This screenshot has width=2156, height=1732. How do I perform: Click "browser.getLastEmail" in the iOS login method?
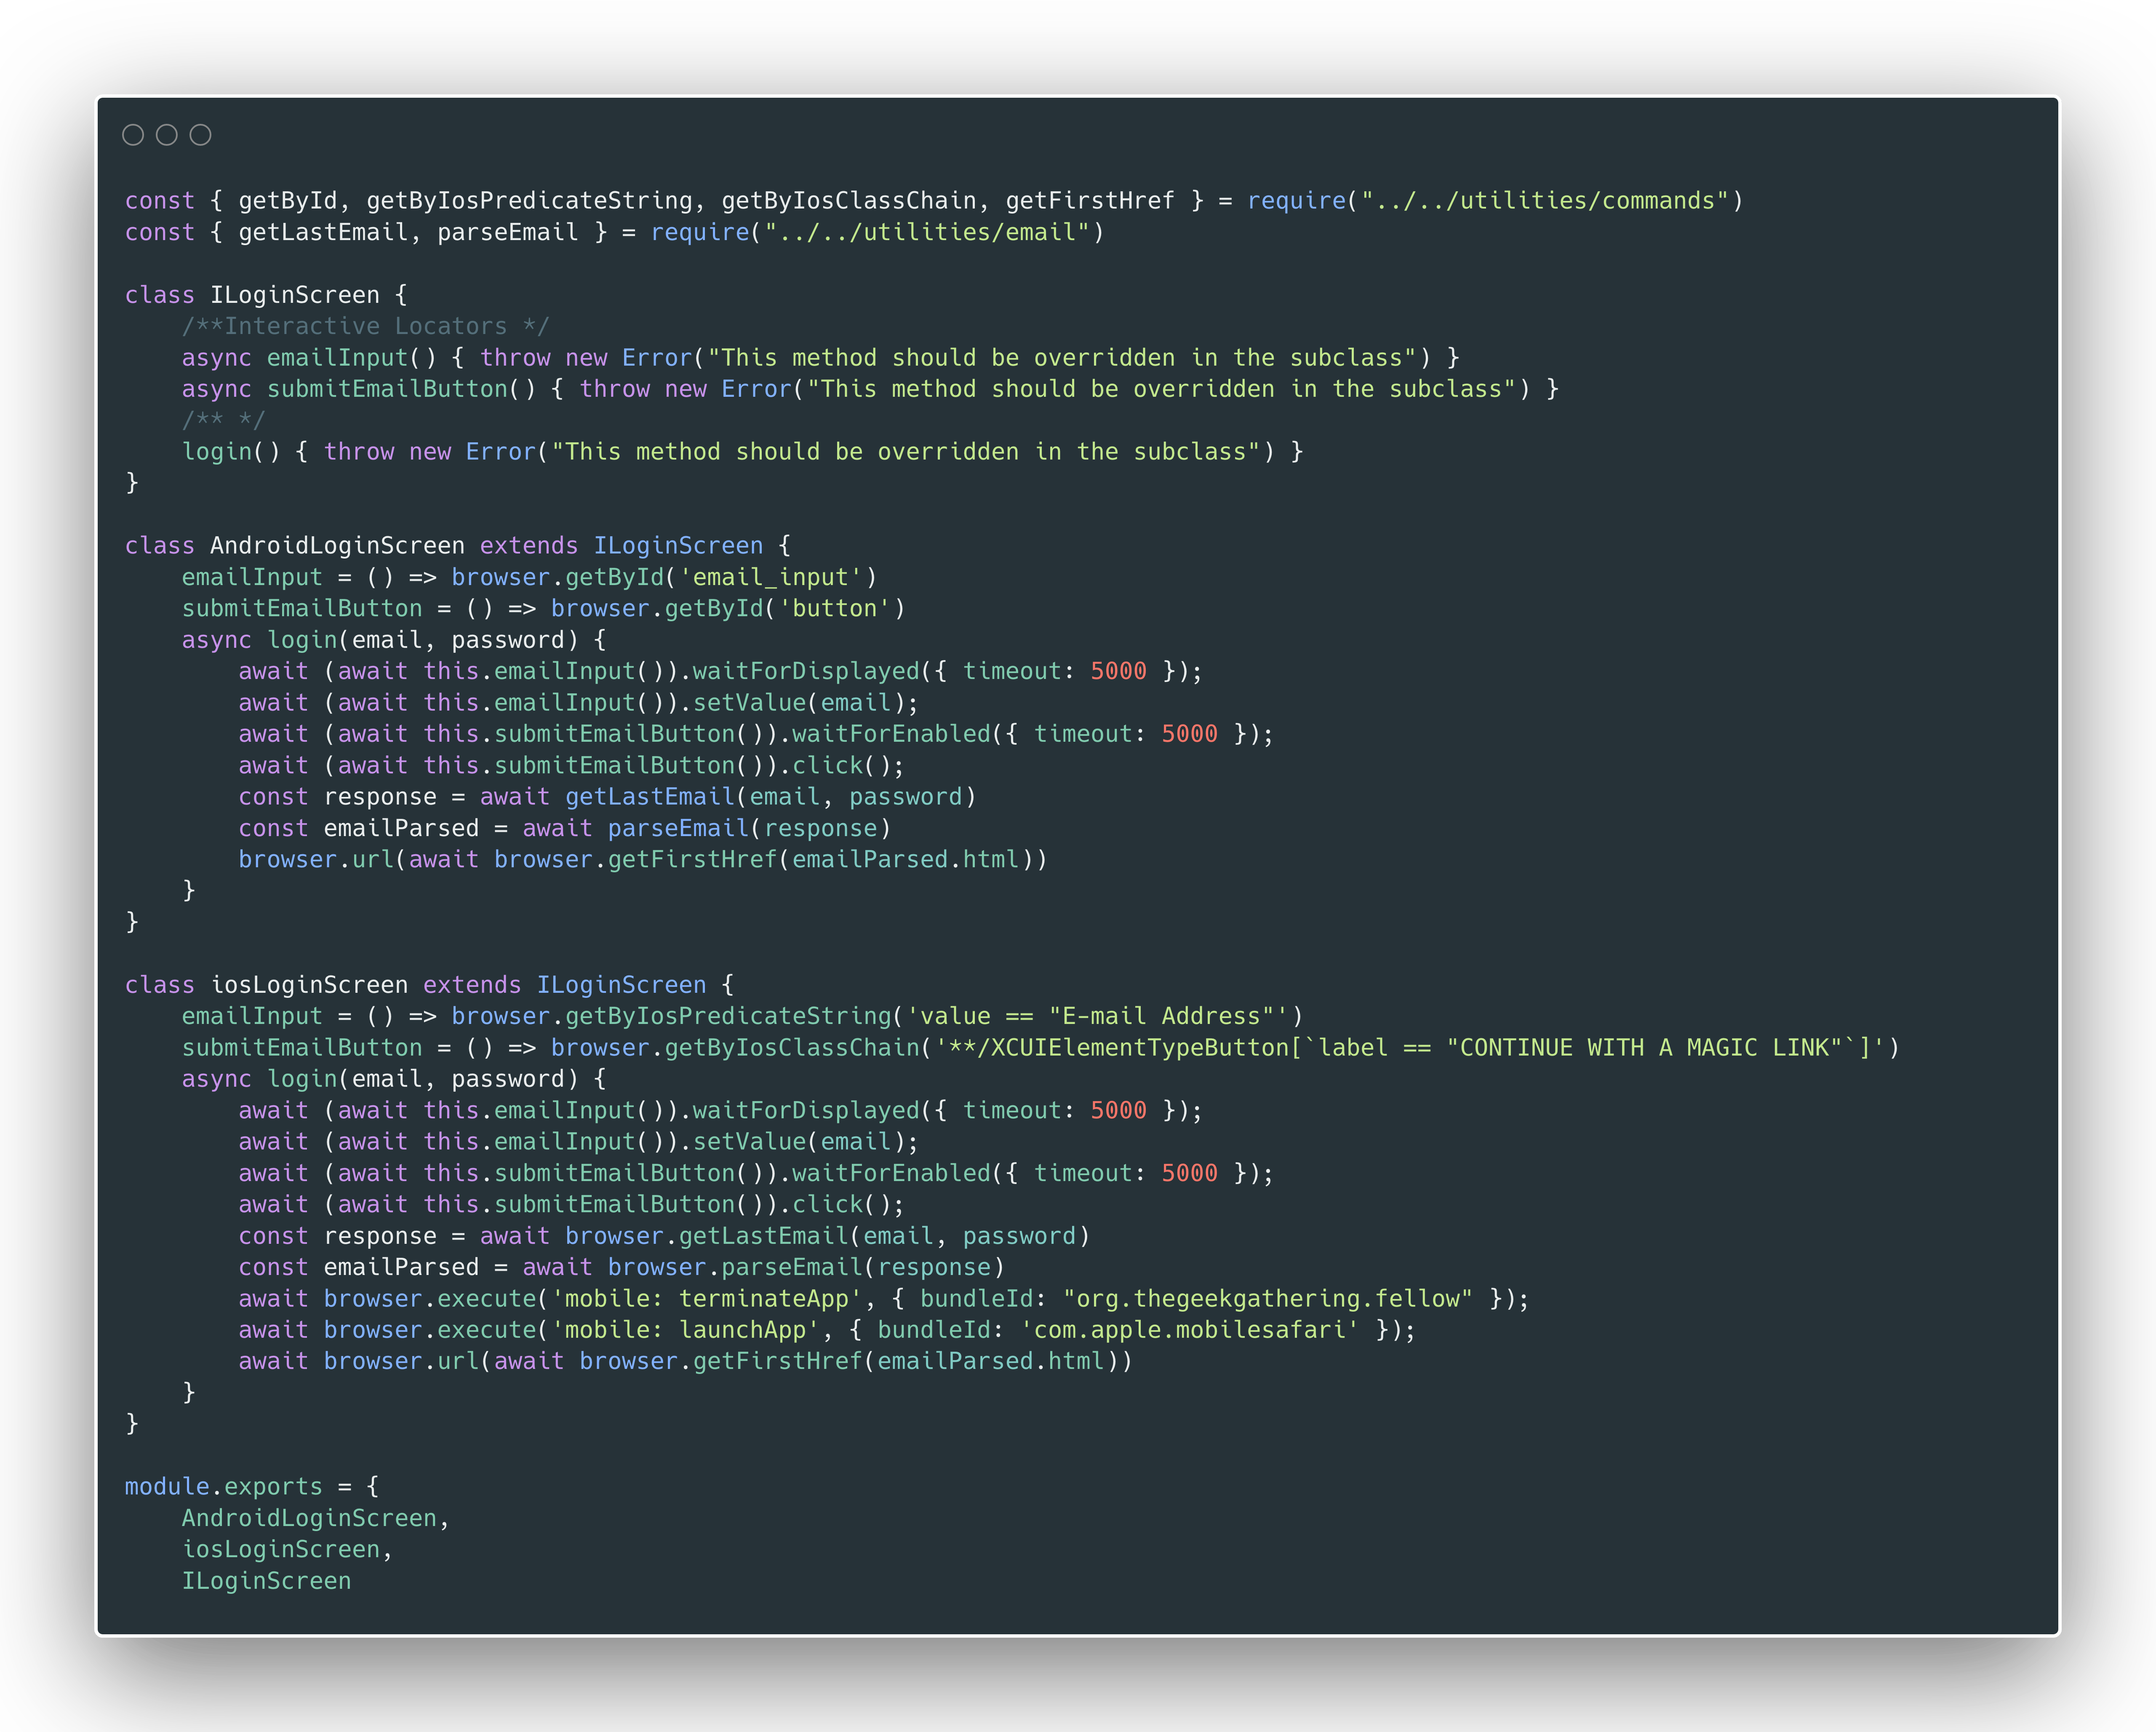(707, 1236)
